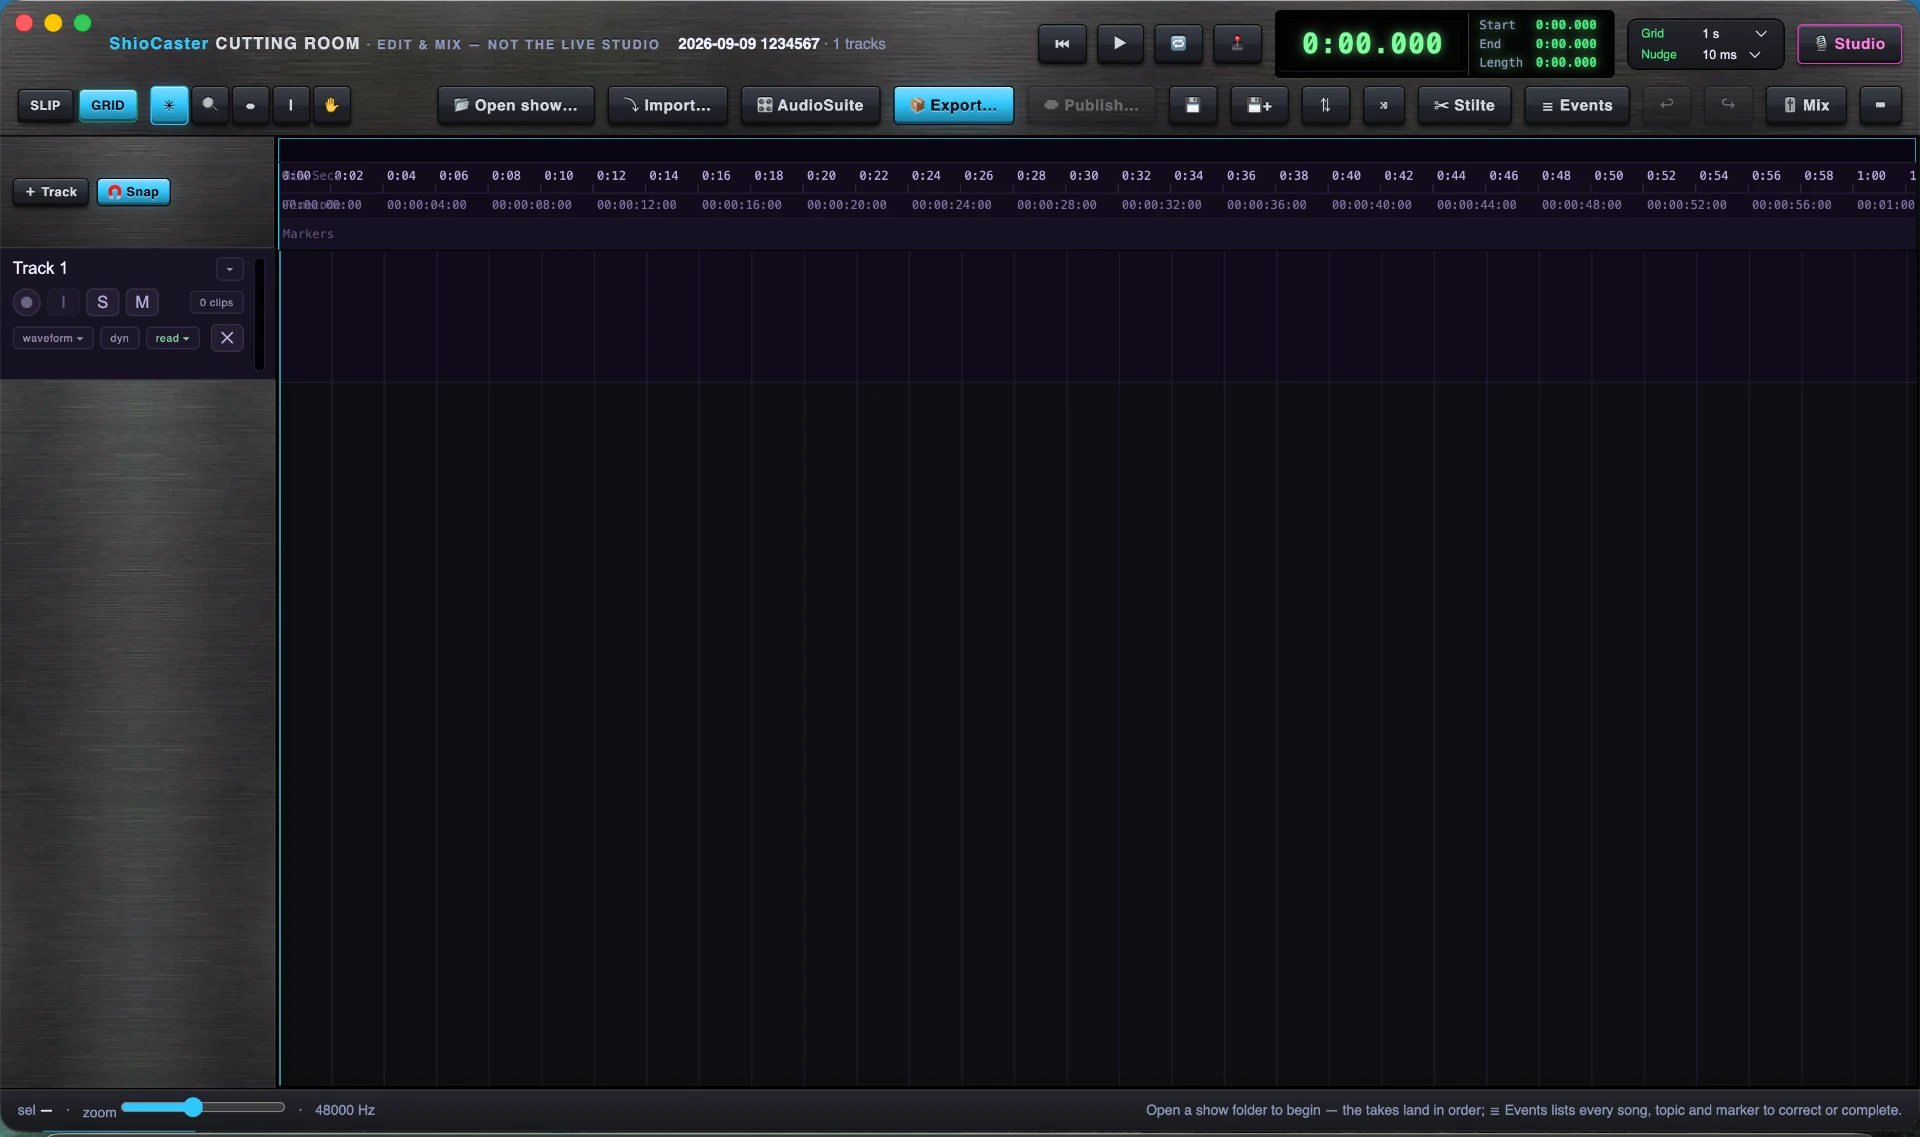Click the save-as floppy-plus icon
This screenshot has width=1920, height=1137.
pyautogui.click(x=1259, y=105)
